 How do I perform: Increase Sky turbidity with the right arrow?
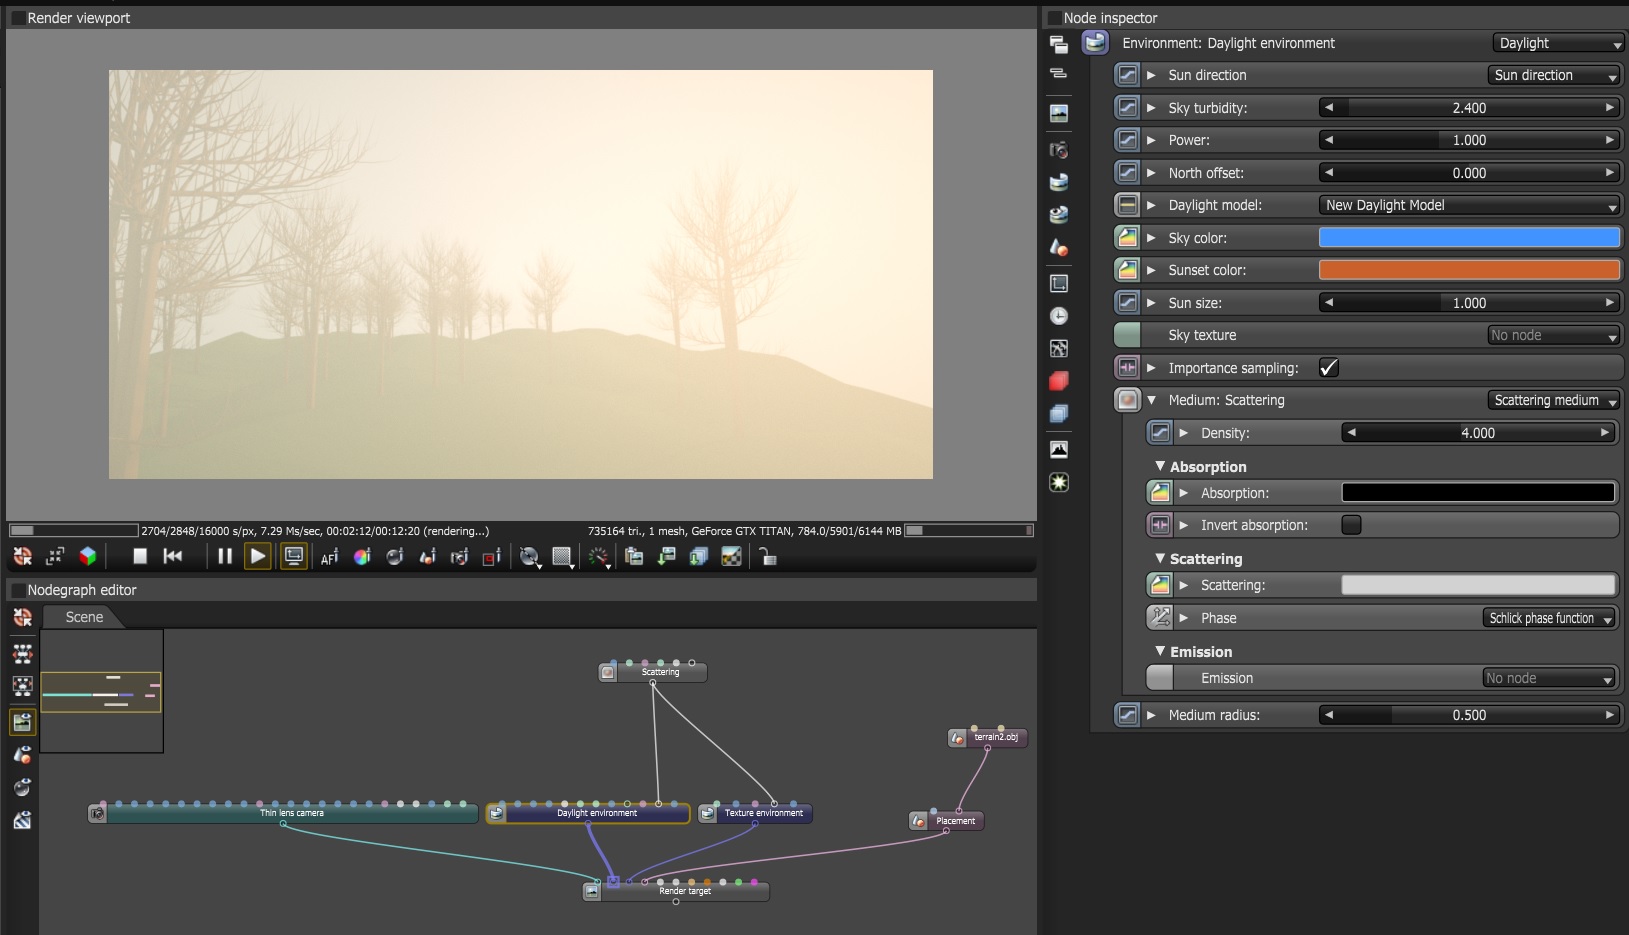[x=1609, y=108]
